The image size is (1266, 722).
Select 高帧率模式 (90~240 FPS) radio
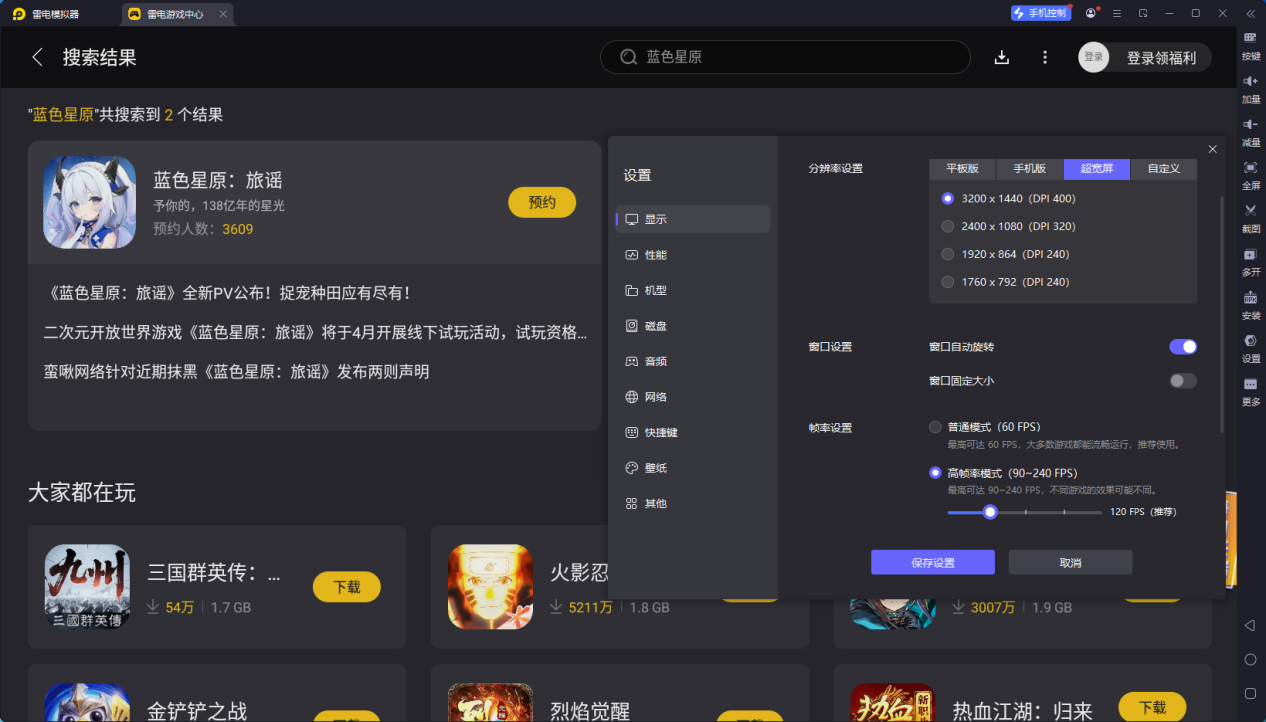coord(935,473)
